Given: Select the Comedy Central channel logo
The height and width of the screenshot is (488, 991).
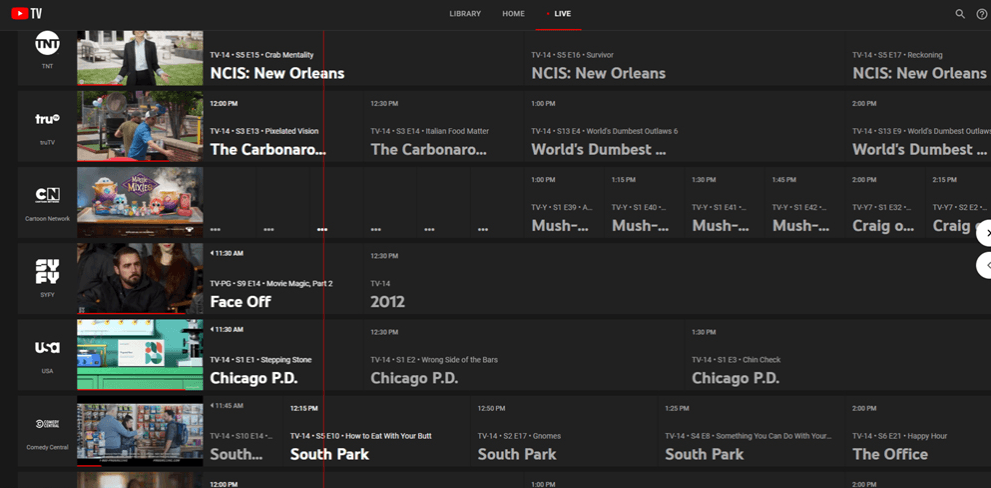Looking at the screenshot, I should point(47,424).
